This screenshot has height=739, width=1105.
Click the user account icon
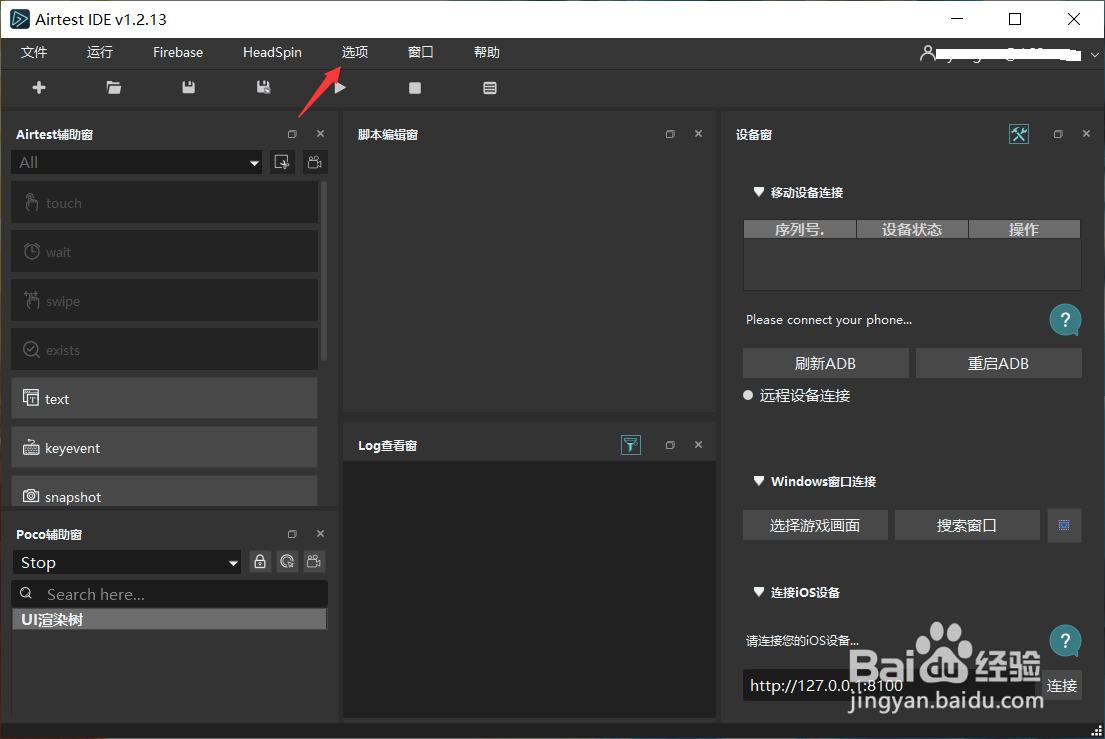(927, 53)
